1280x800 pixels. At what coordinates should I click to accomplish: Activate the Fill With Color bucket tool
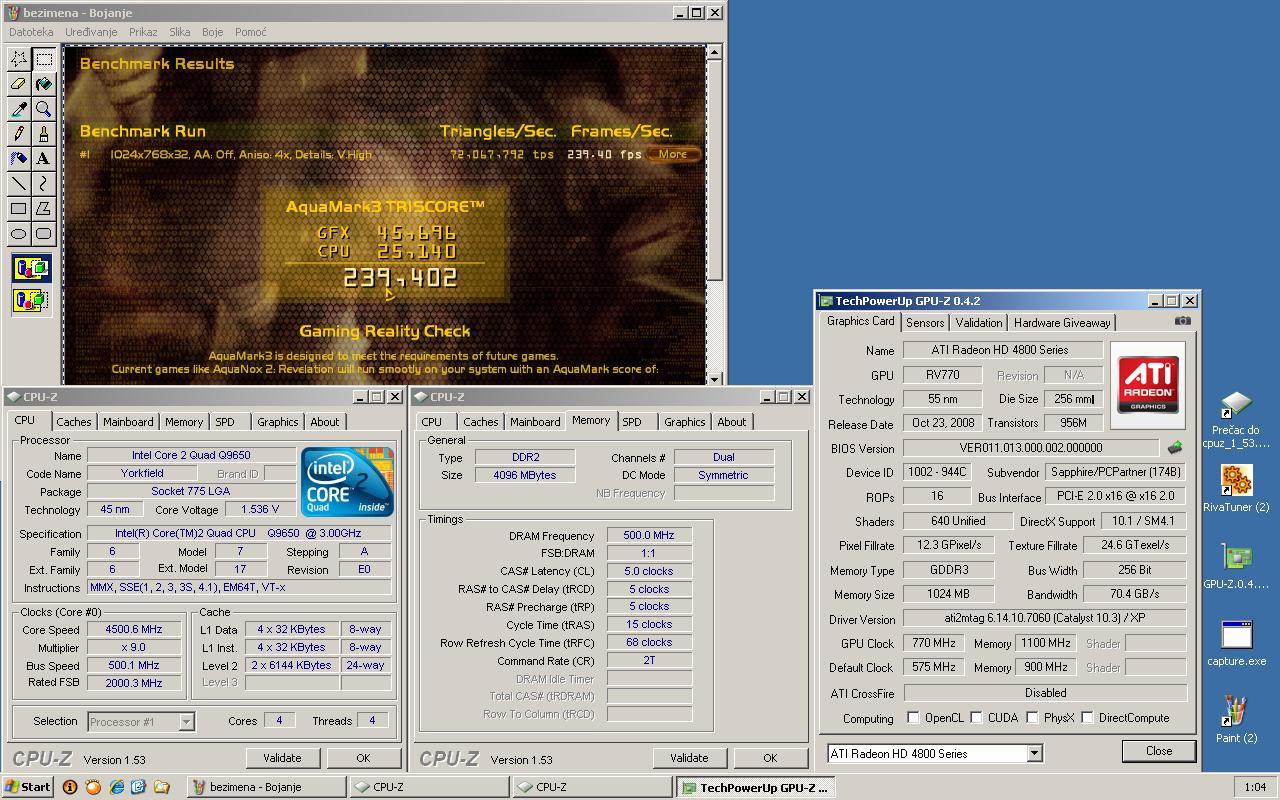coord(43,84)
